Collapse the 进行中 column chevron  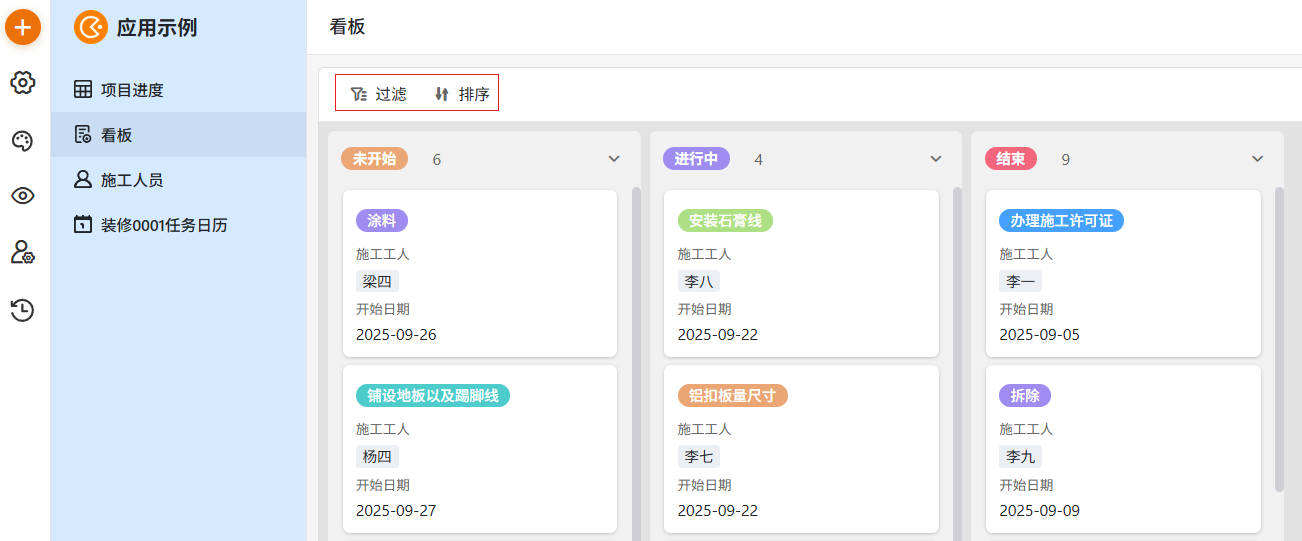pos(936,159)
